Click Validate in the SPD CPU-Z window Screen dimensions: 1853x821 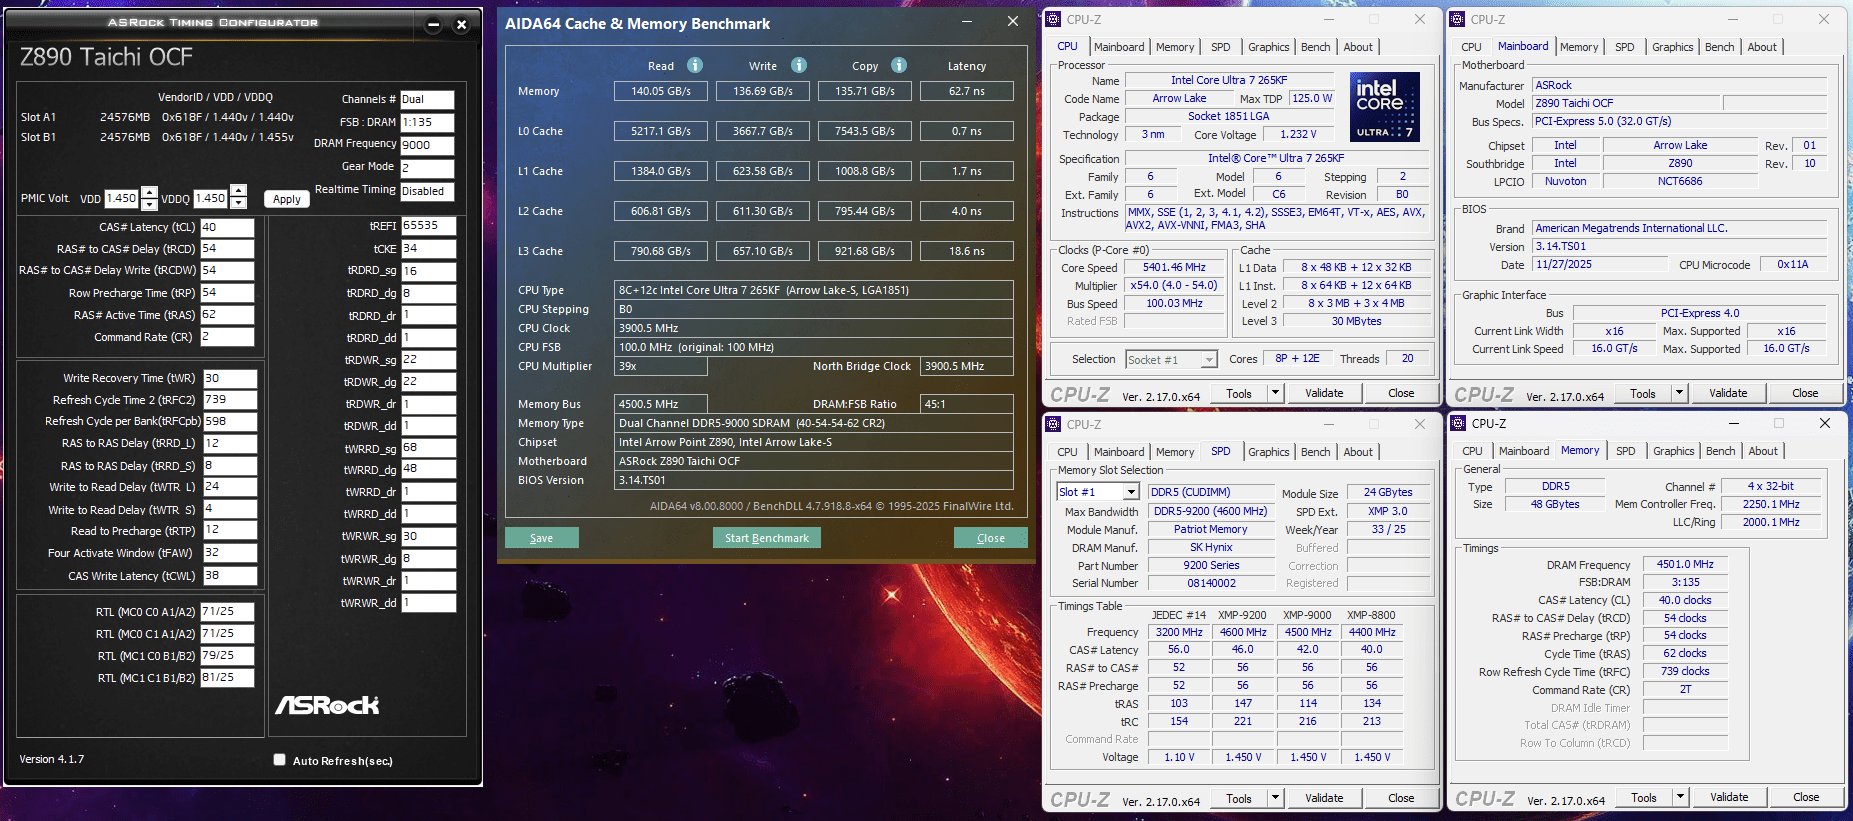click(x=1324, y=798)
